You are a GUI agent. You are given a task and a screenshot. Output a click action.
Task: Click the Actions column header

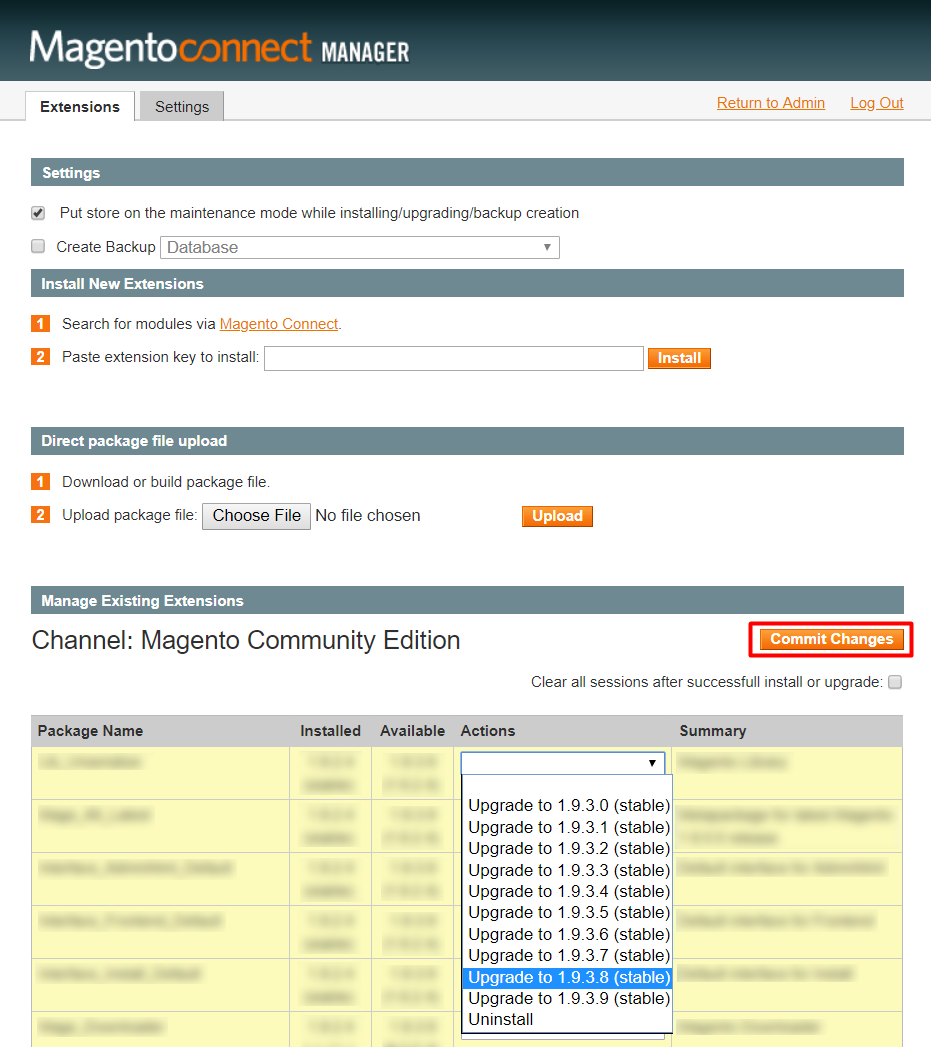[488, 730]
